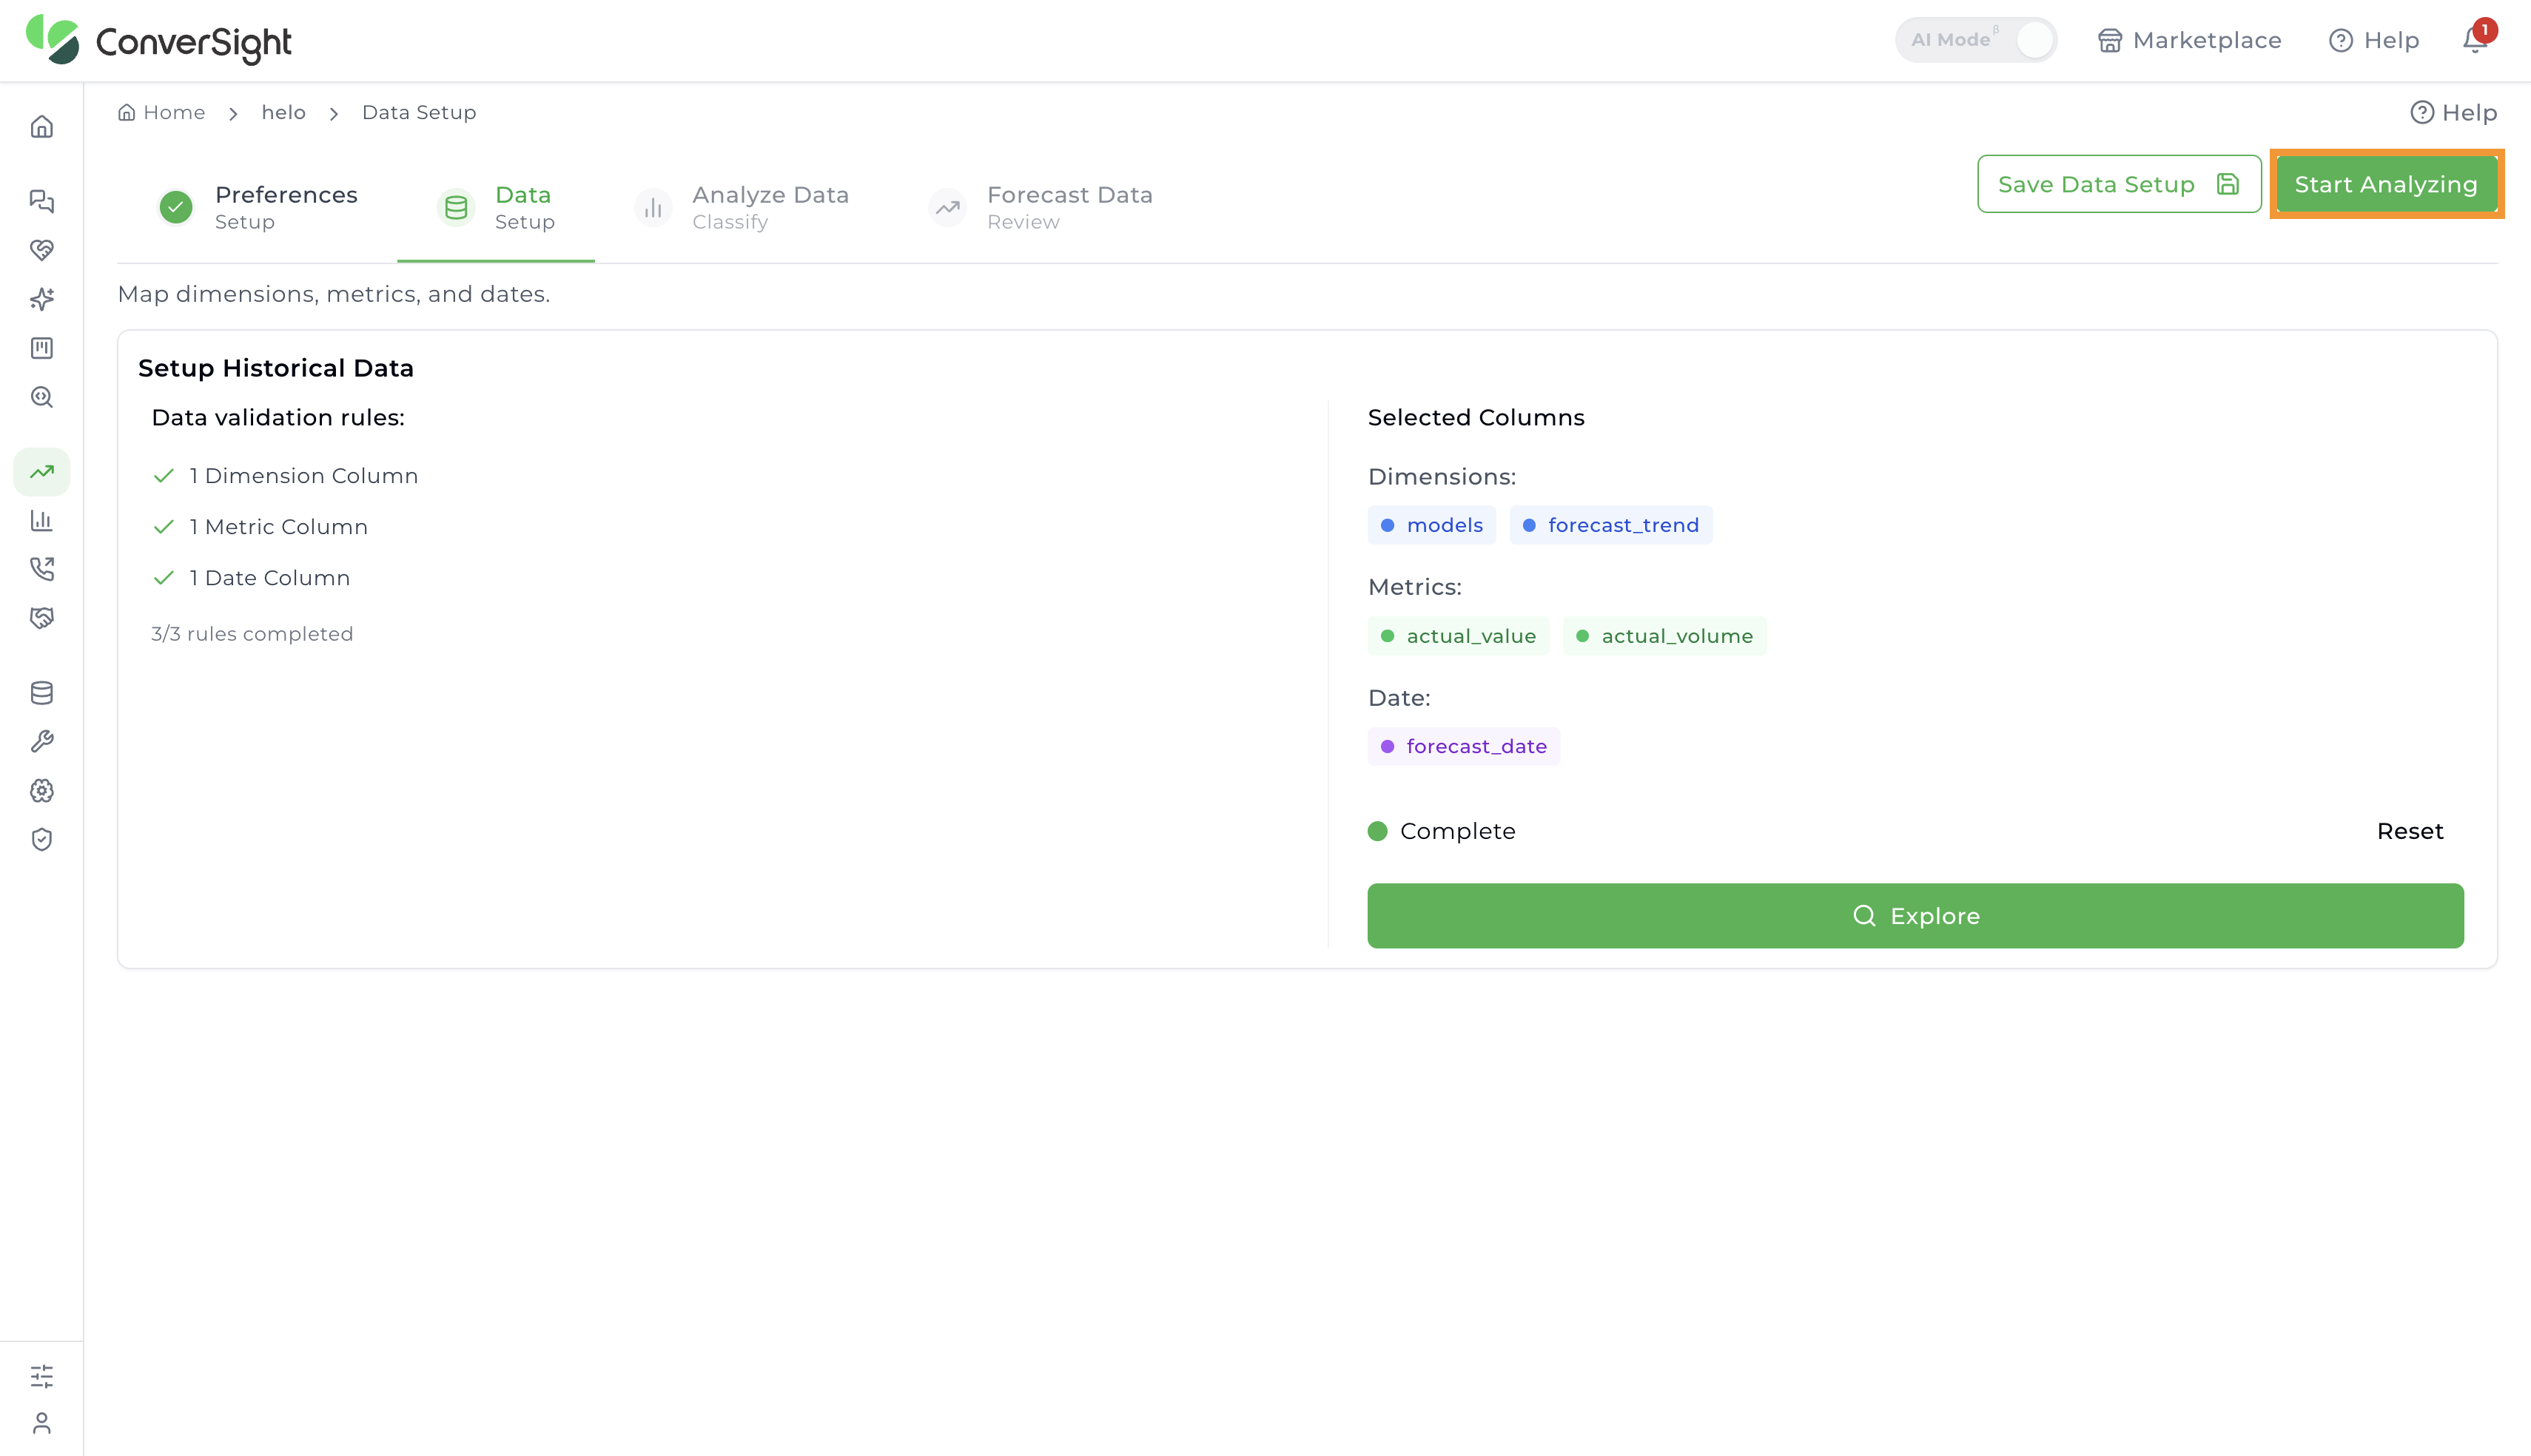Click the heart pulse sidebar icon
Screen dimensions: 2531x1456
(x=41, y=250)
